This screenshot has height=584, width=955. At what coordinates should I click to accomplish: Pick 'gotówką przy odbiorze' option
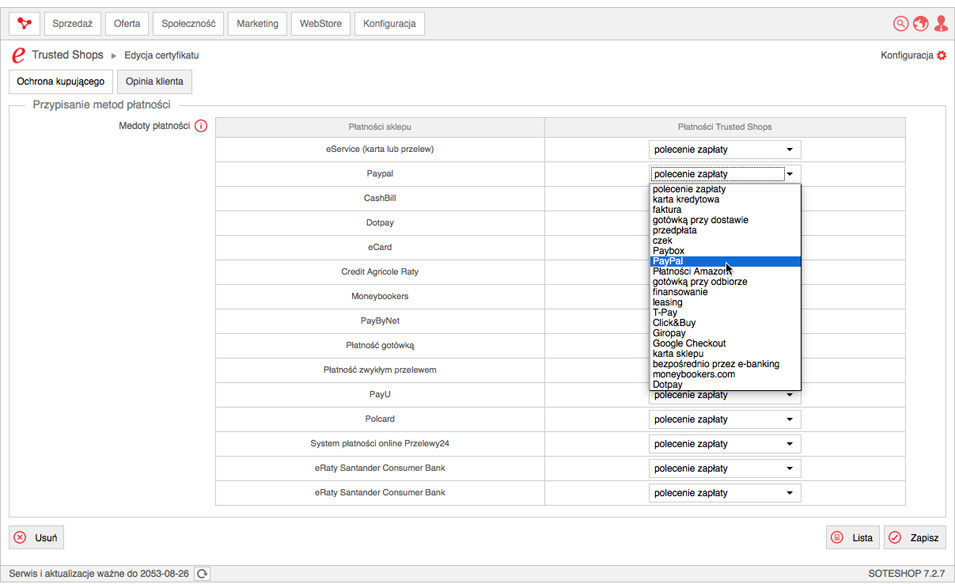pos(725,282)
